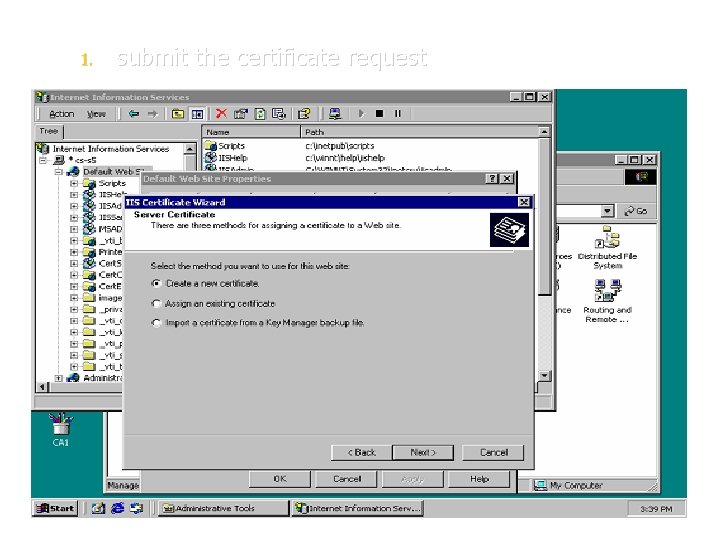Expand the images folder node
The image size is (720, 540).
(x=73, y=298)
